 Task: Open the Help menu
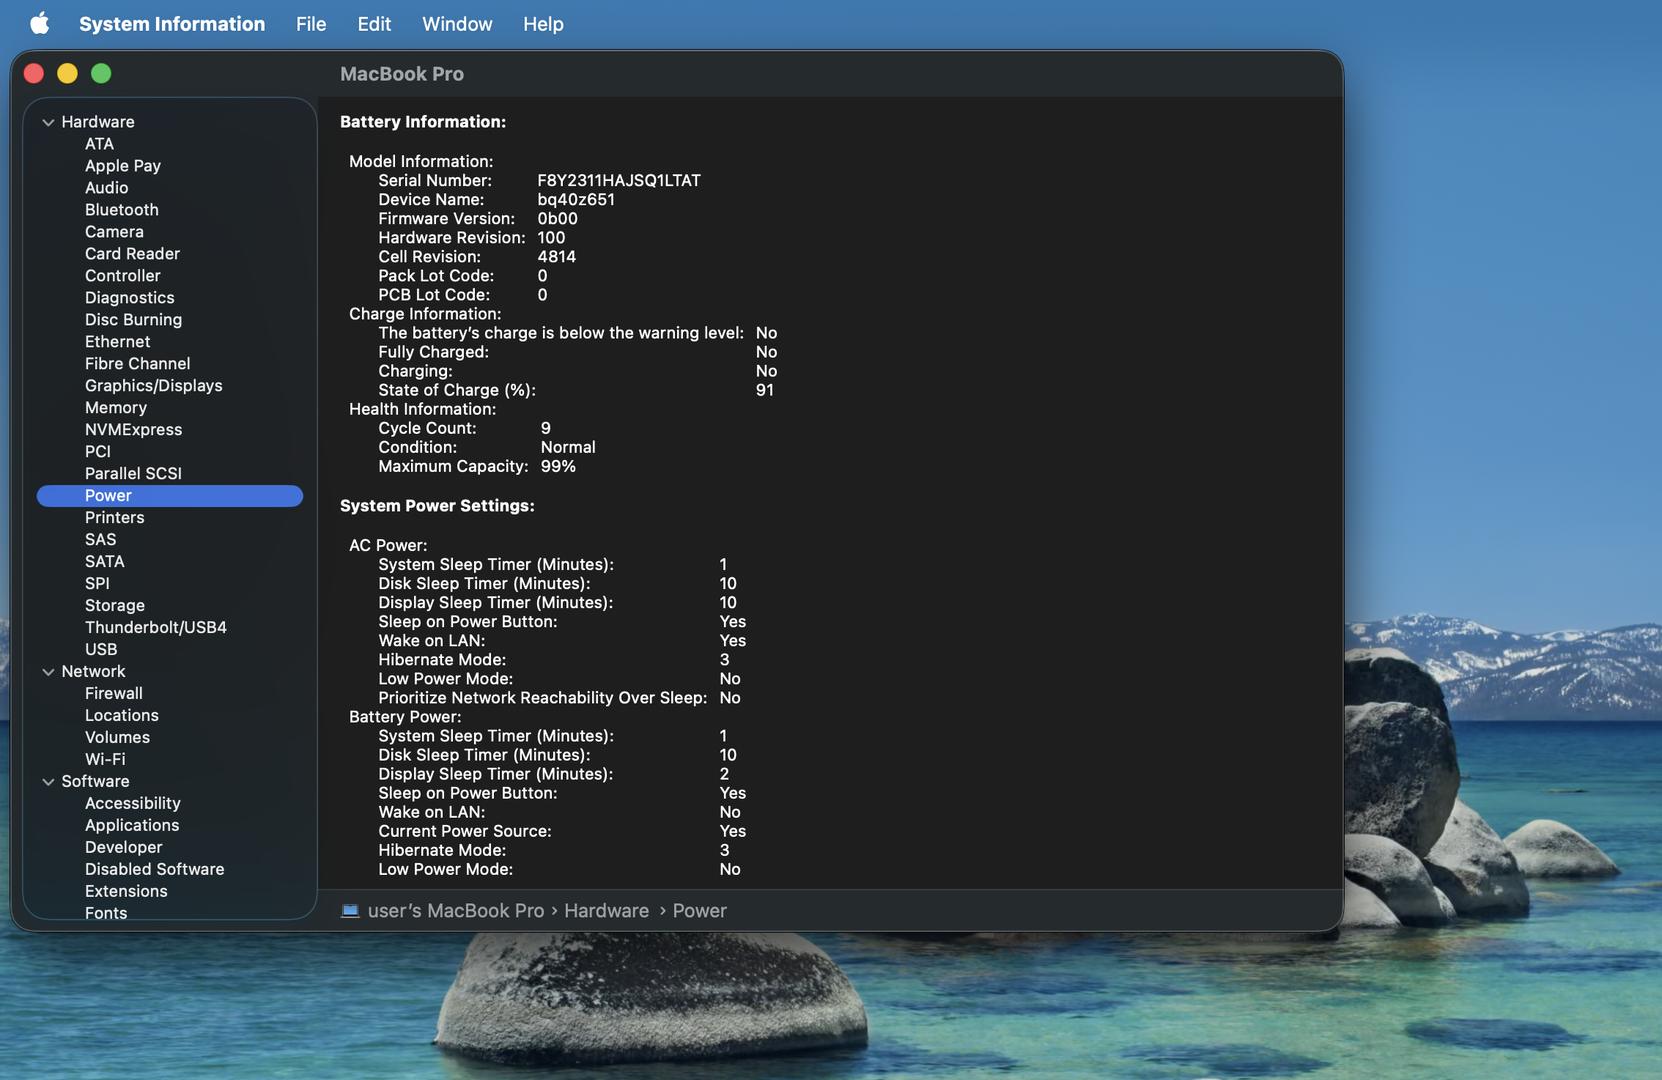(x=542, y=24)
